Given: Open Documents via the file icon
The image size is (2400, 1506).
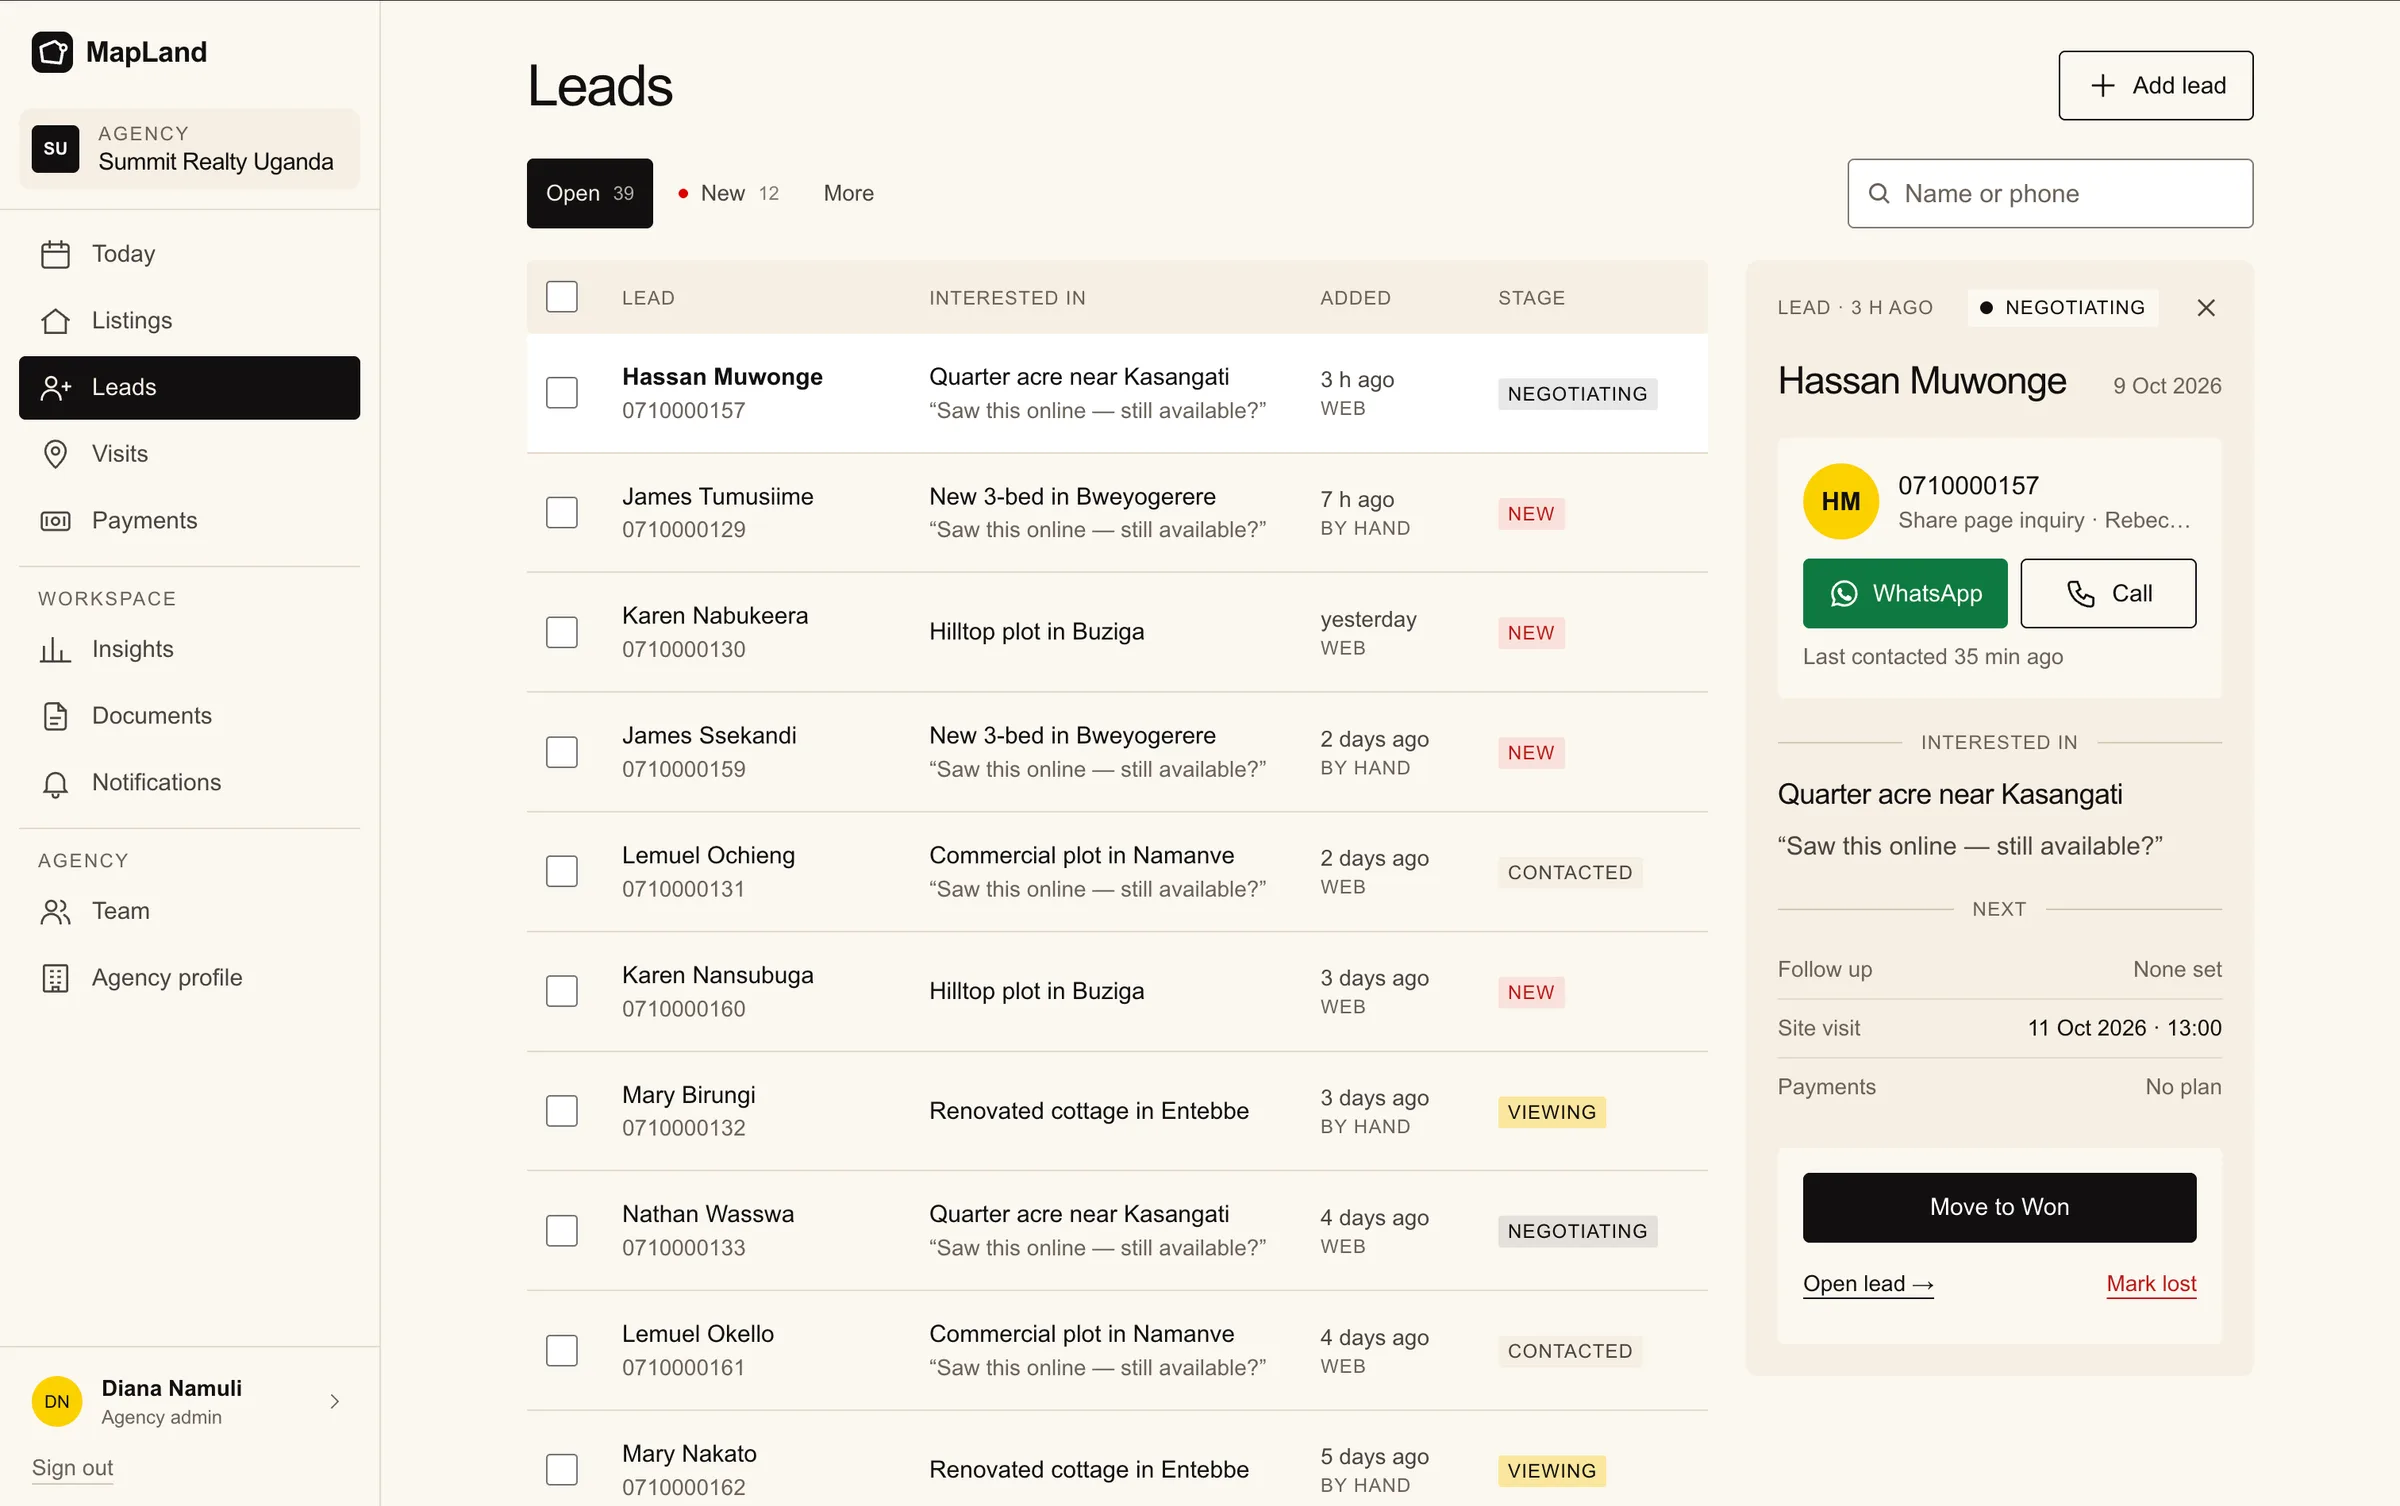Looking at the screenshot, I should tap(55, 716).
